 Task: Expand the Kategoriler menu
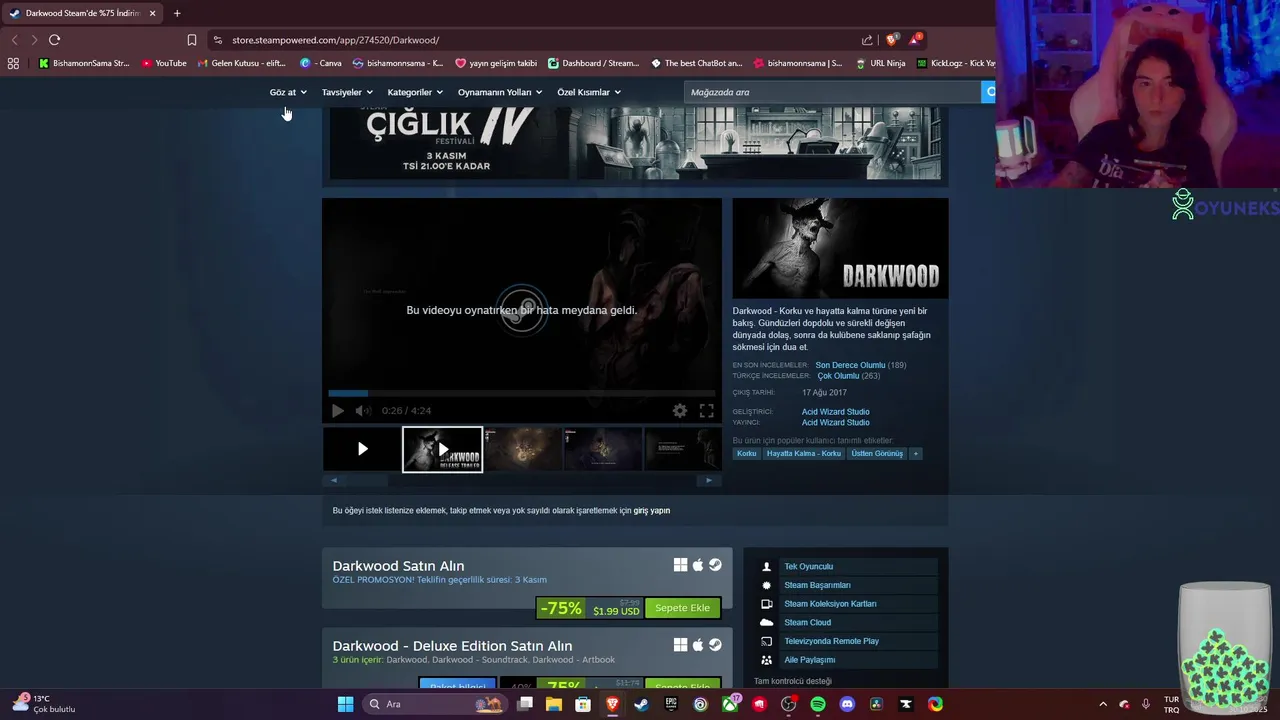point(415,92)
